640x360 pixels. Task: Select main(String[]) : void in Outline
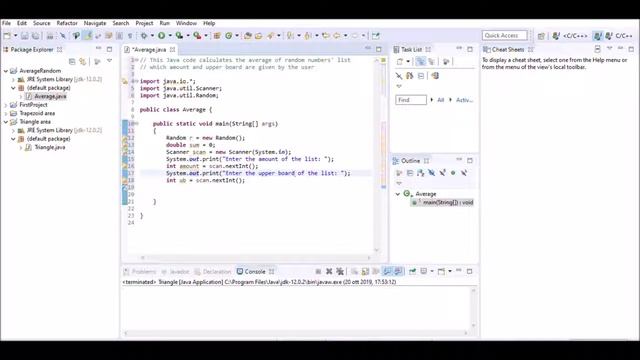[443, 202]
